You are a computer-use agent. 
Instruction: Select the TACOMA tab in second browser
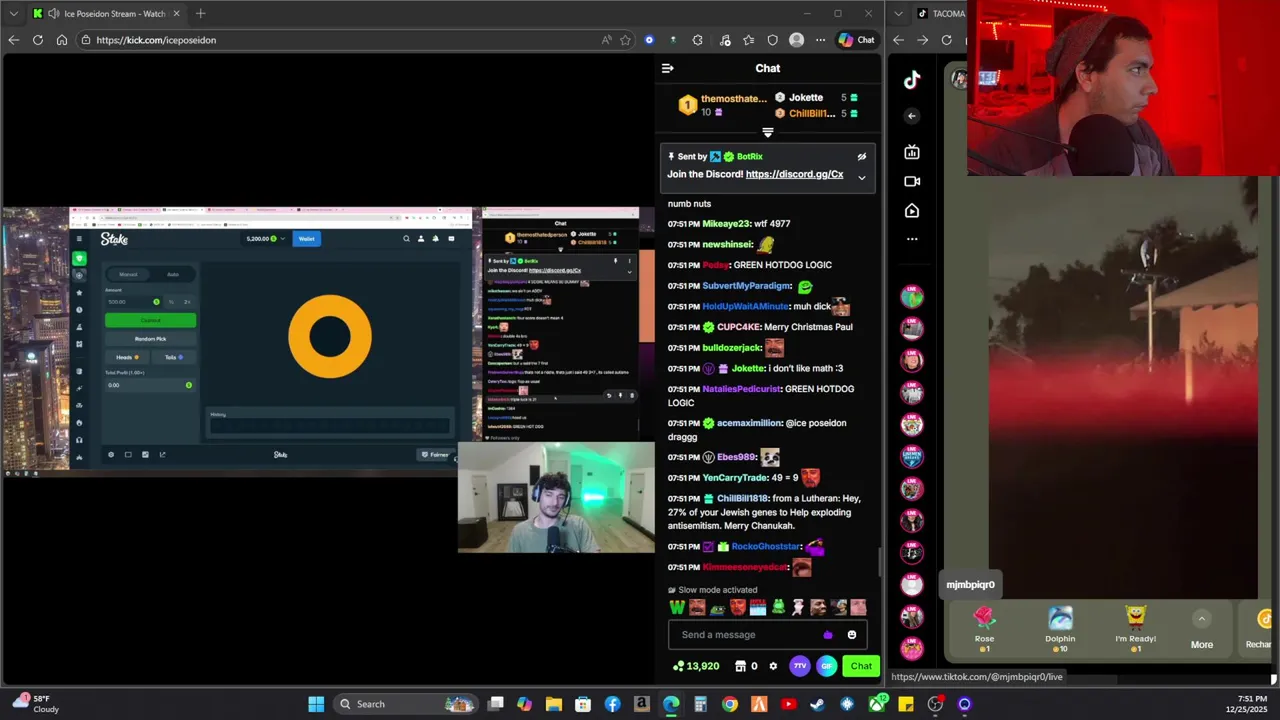click(942, 14)
